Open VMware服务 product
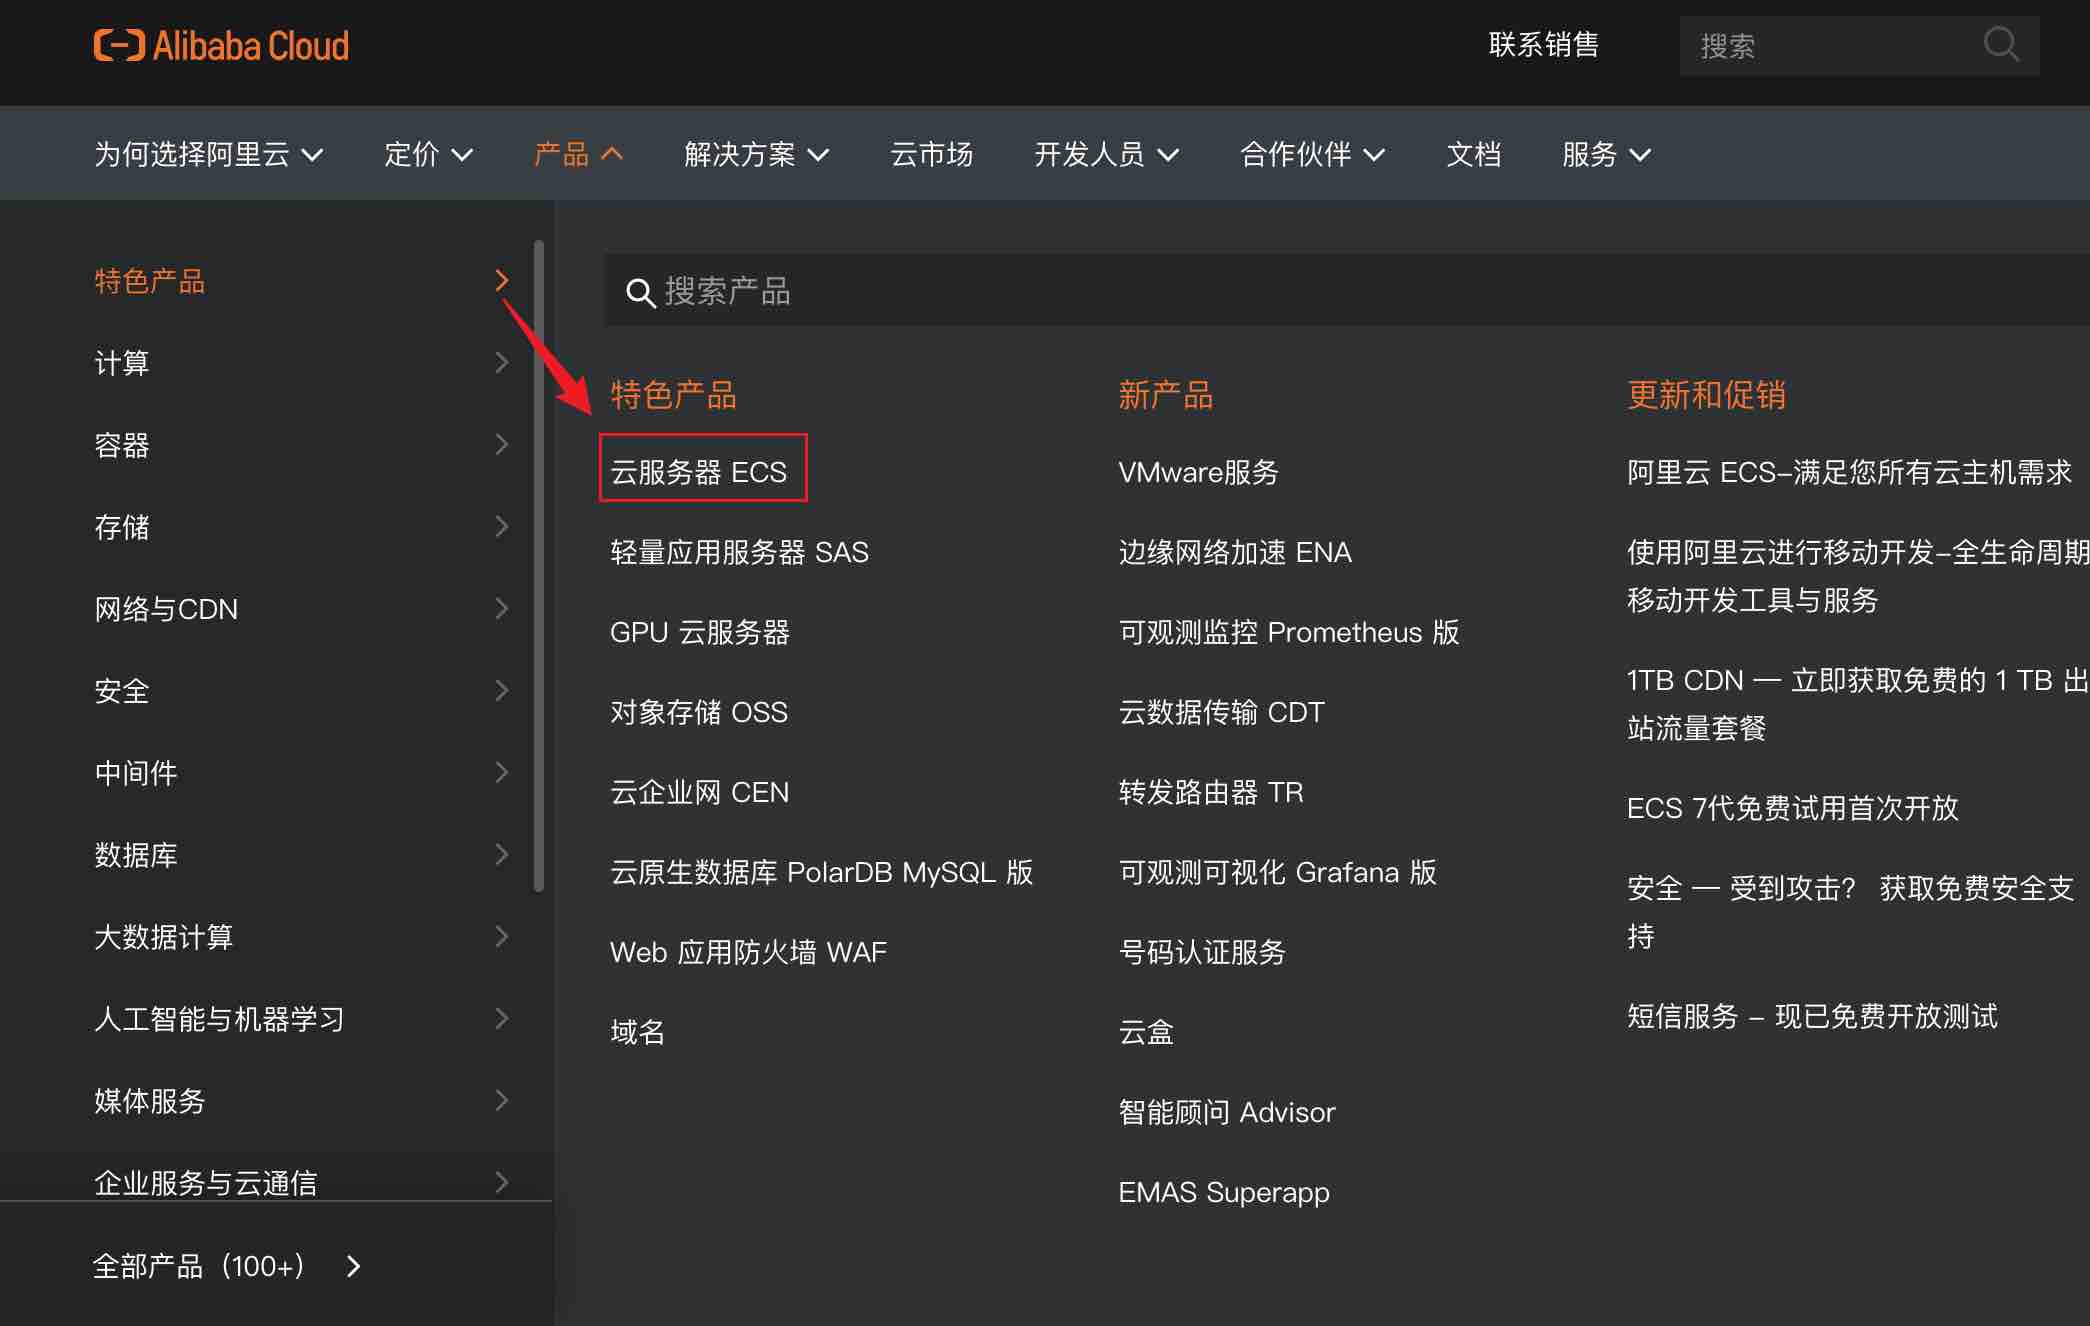Viewport: 2090px width, 1326px height. (1199, 472)
